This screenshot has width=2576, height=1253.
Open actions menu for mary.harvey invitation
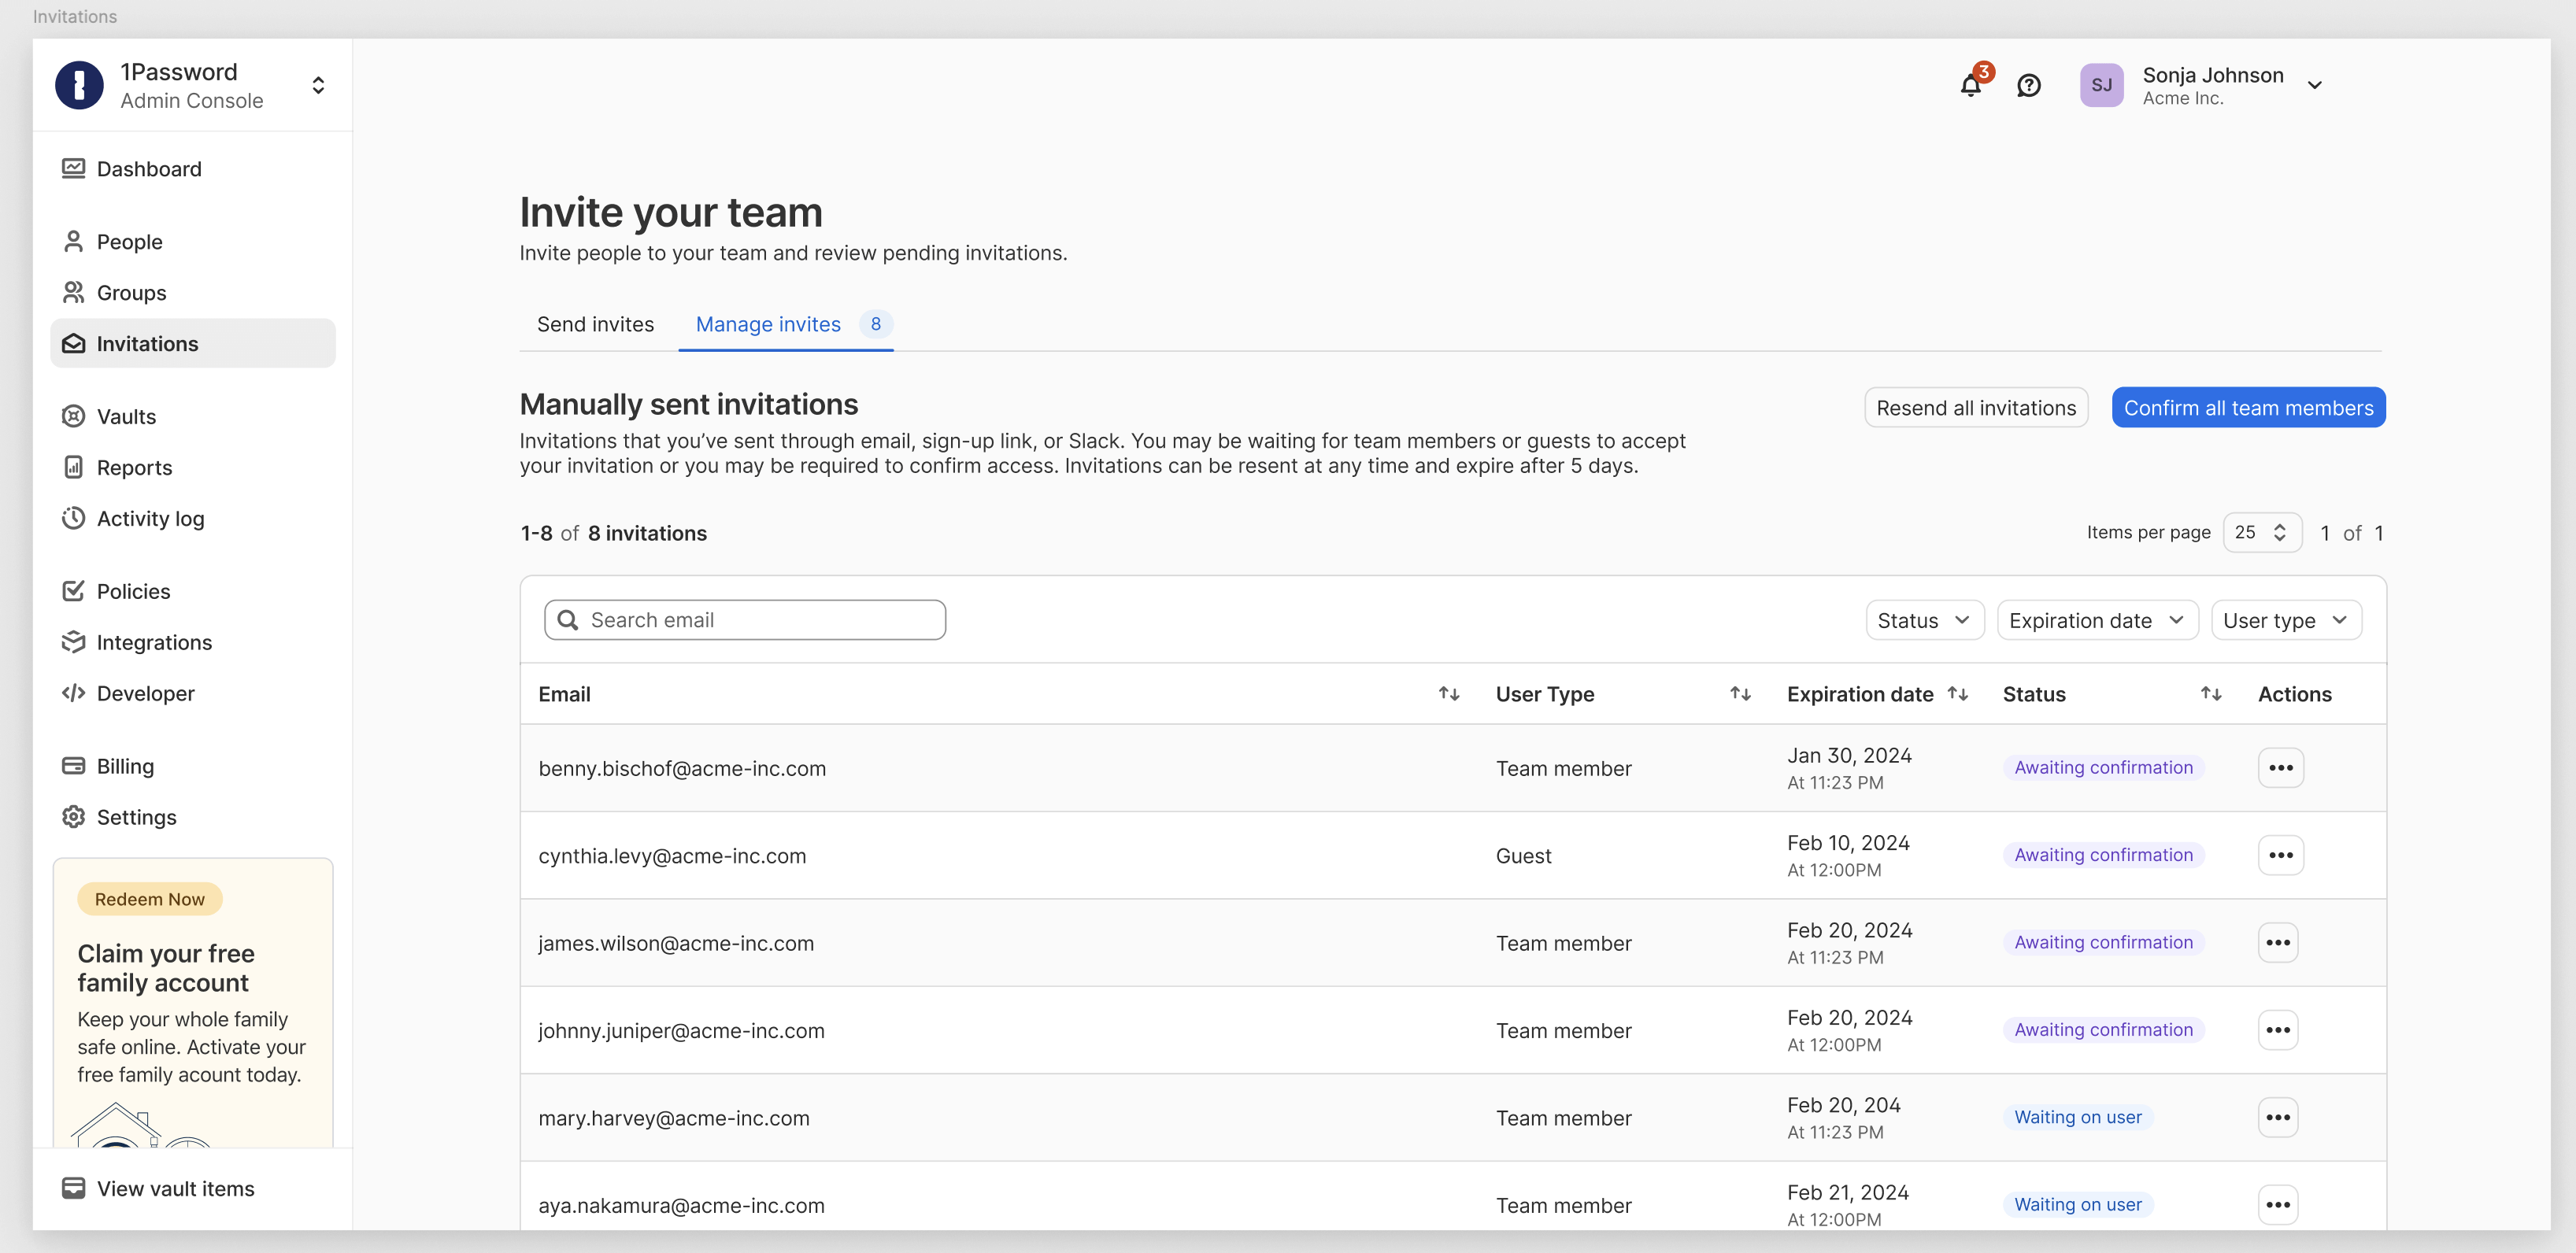click(2277, 1117)
